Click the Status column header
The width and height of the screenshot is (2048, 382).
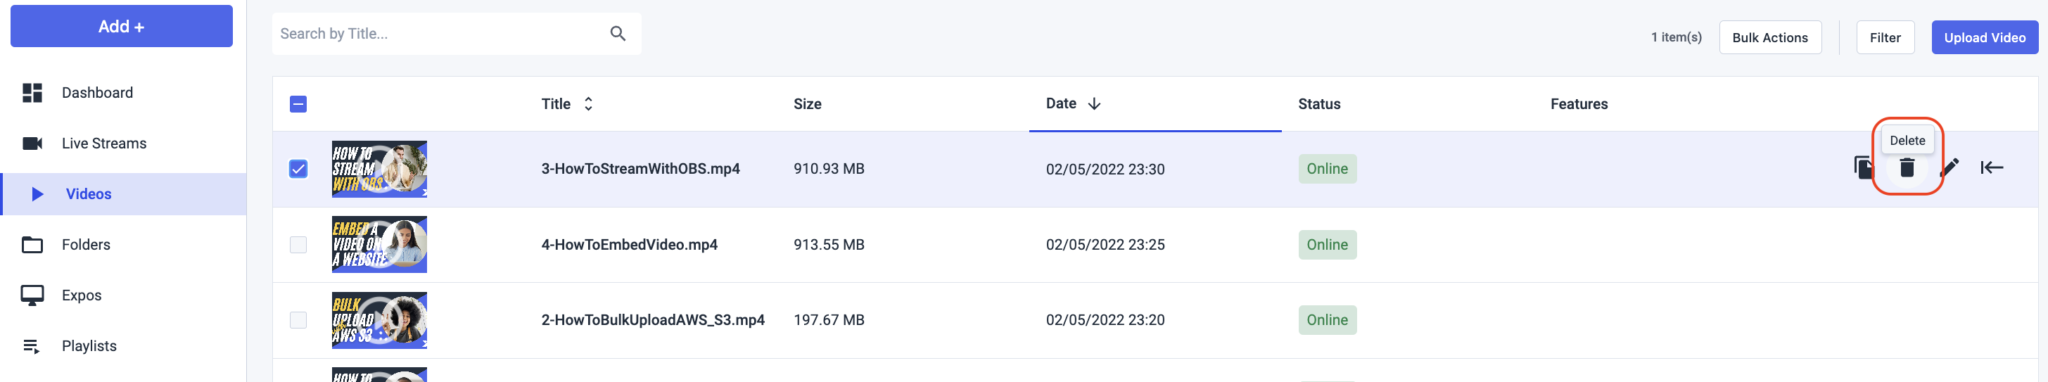(x=1319, y=104)
